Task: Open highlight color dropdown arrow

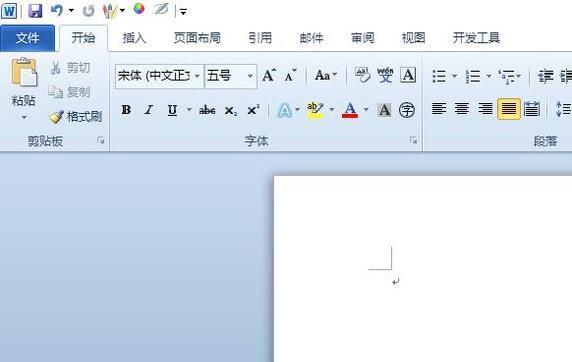Action: [x=332, y=109]
